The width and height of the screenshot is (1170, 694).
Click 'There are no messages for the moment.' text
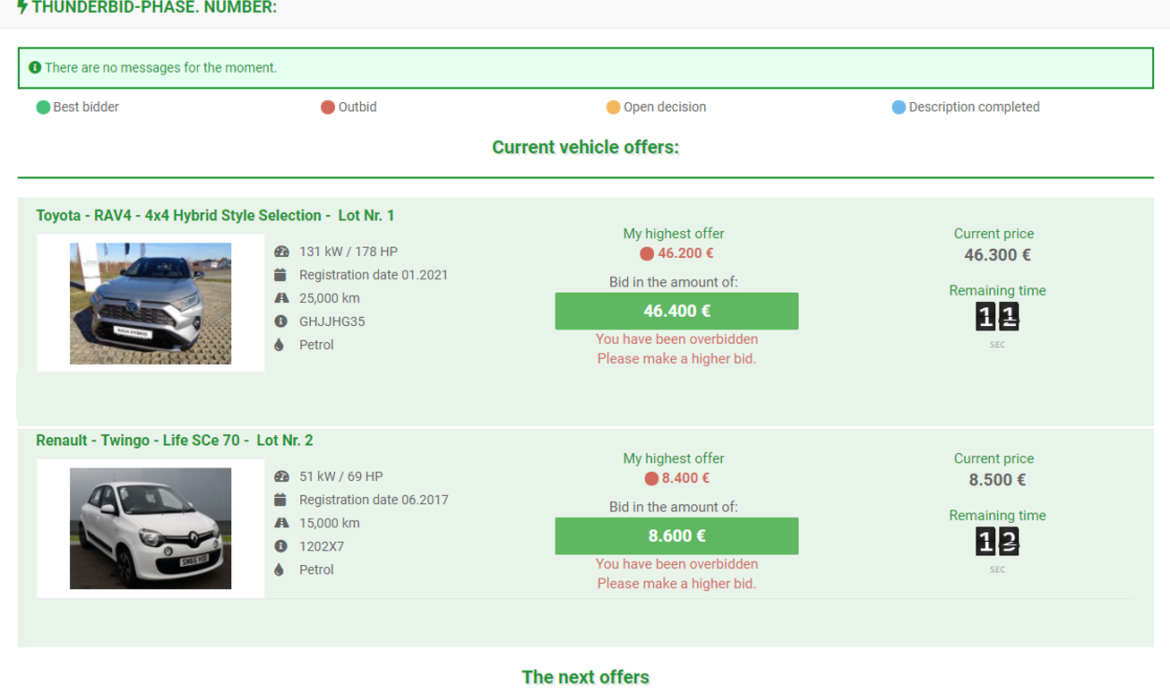tap(160, 67)
